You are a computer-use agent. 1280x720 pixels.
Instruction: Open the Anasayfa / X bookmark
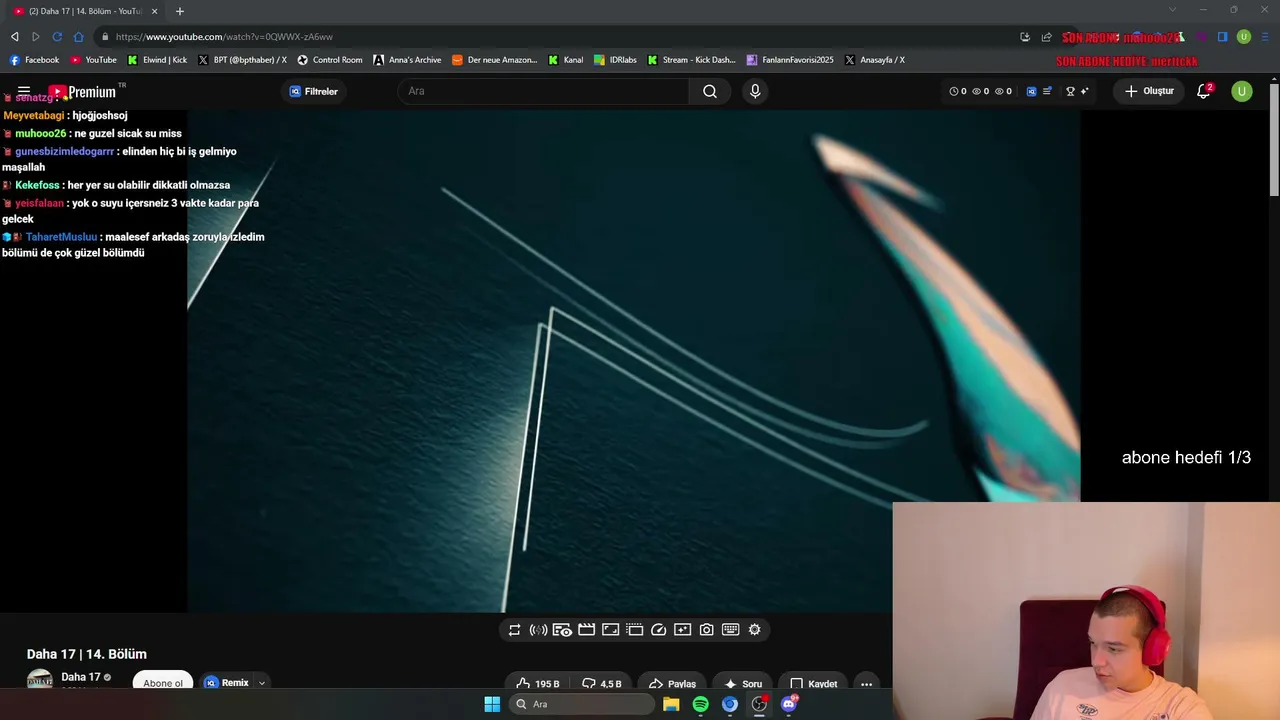click(x=875, y=60)
